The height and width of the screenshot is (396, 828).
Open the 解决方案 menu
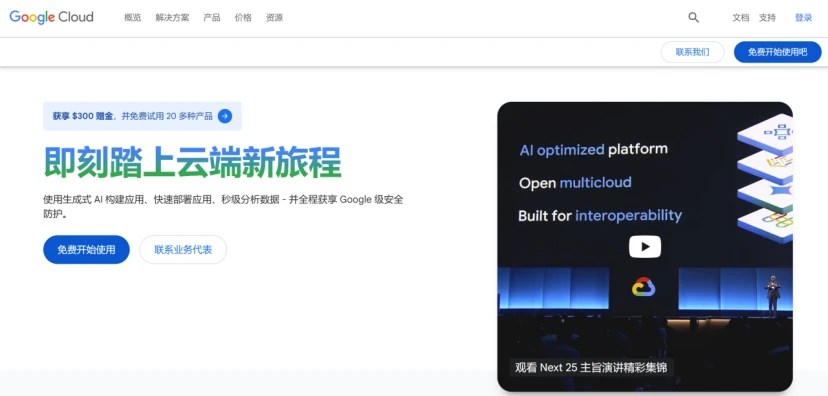[172, 17]
